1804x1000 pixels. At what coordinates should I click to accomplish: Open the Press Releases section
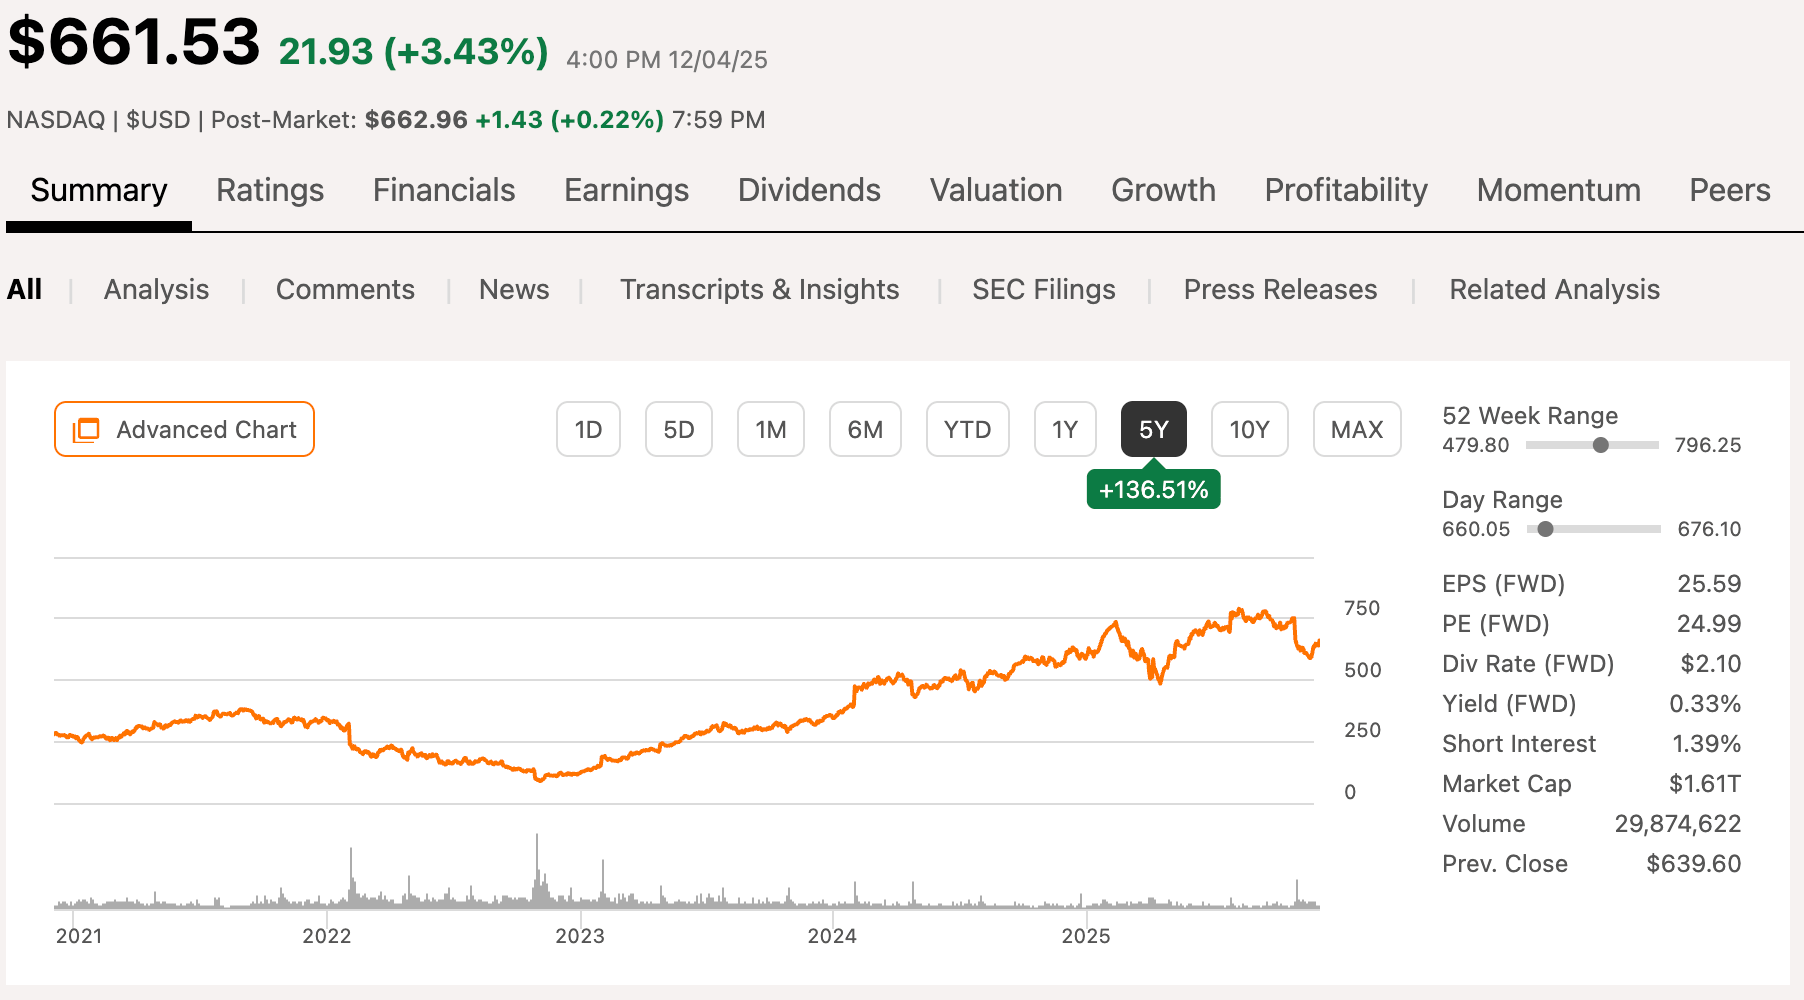pos(1281,289)
